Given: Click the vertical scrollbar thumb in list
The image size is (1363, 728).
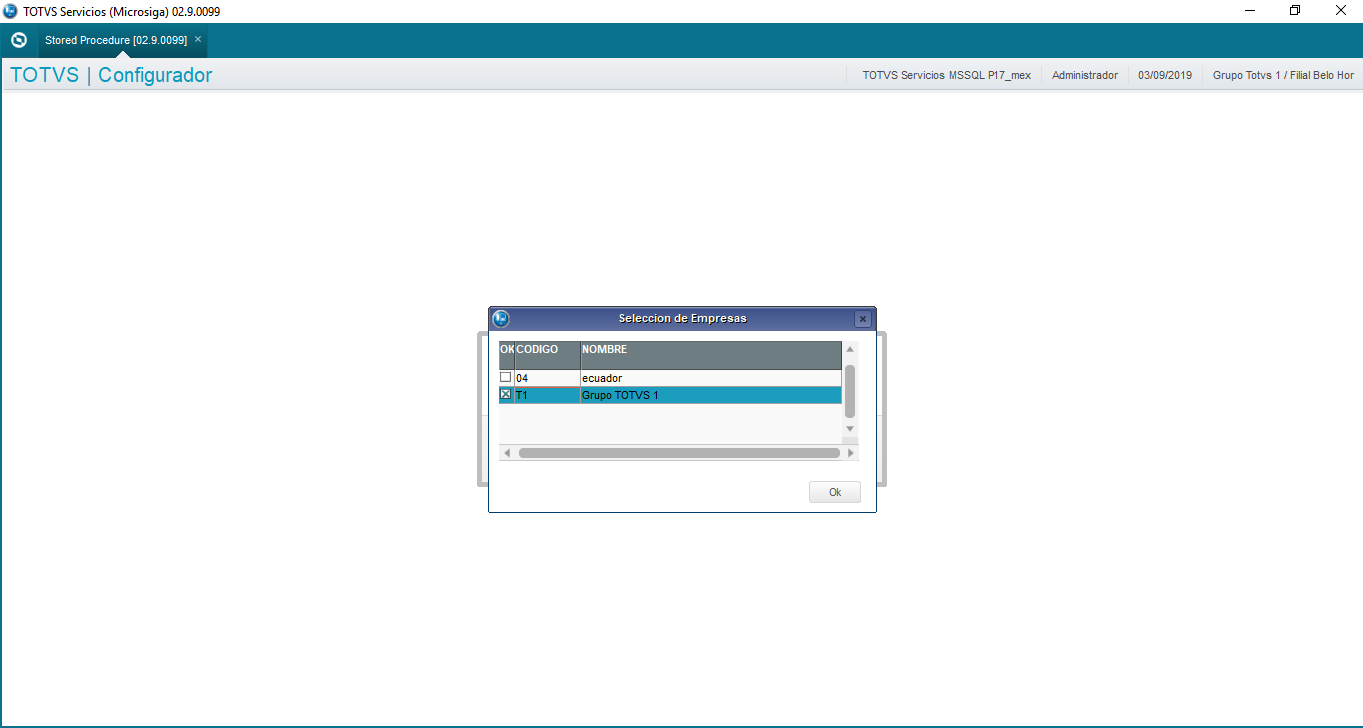Looking at the screenshot, I should click(850, 391).
